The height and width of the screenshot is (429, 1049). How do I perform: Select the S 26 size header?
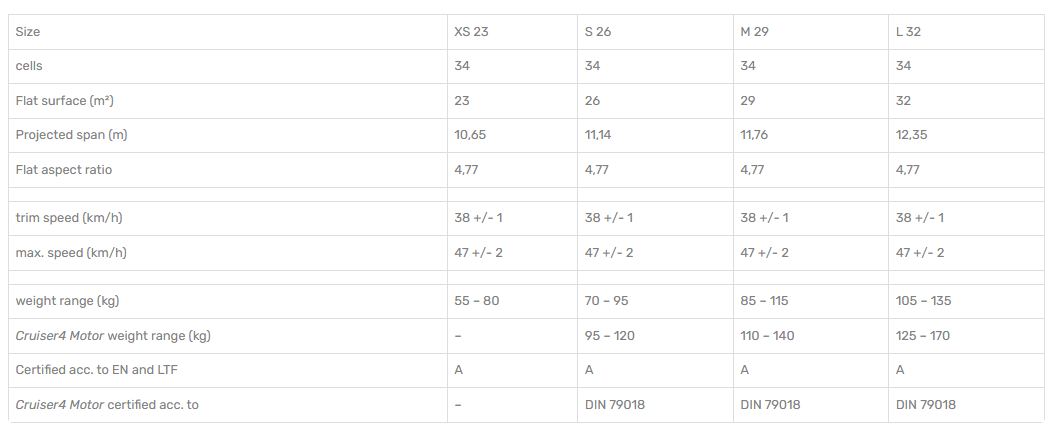[x=597, y=31]
